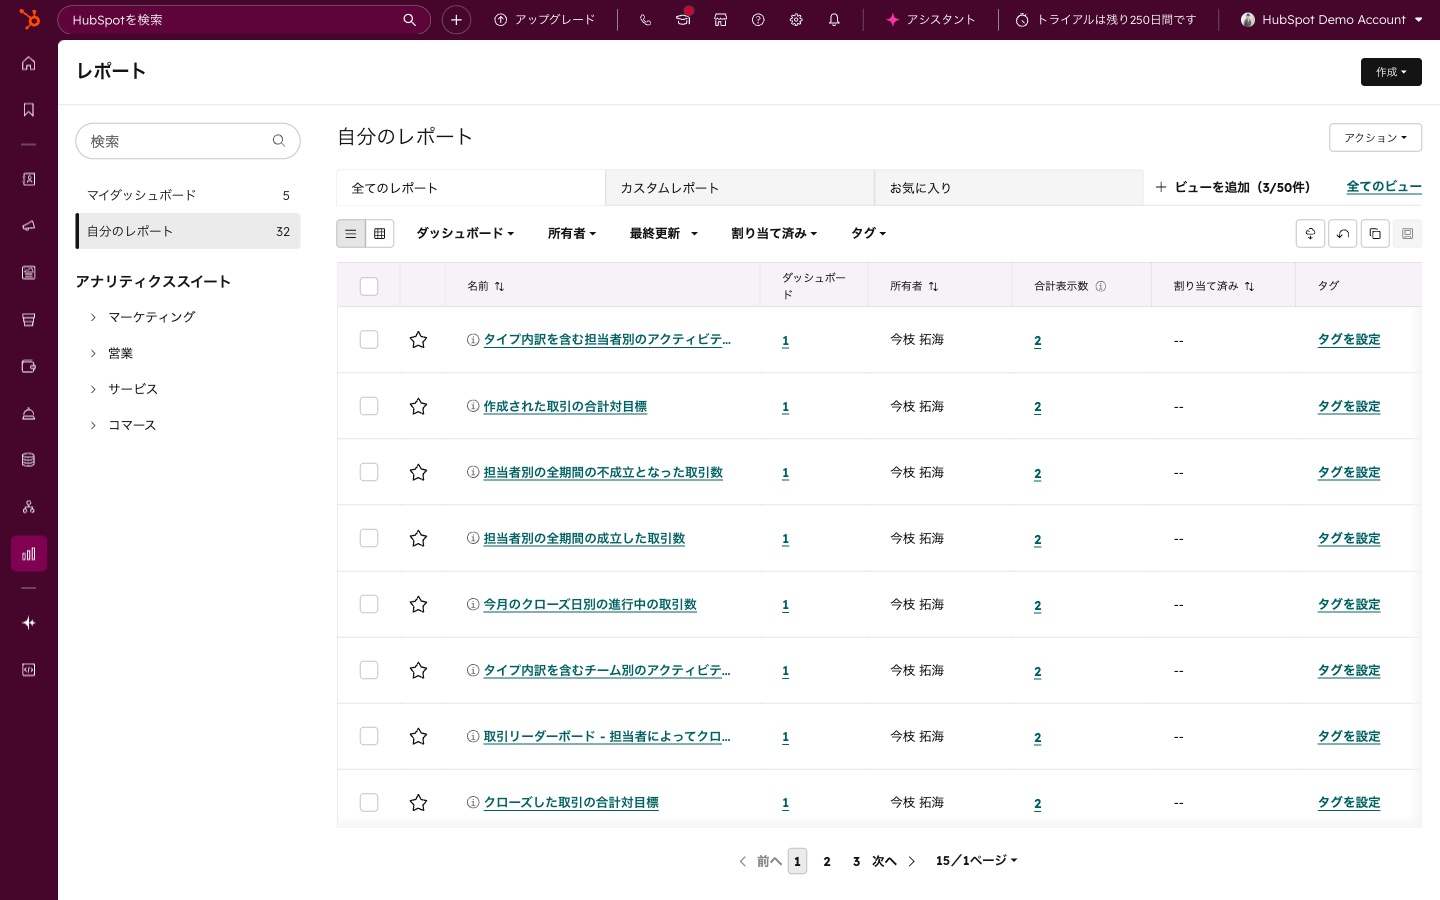Viewport: 1440px width, 900px height.
Task: Switch to the お気に入り tab
Action: pyautogui.click(x=1008, y=188)
